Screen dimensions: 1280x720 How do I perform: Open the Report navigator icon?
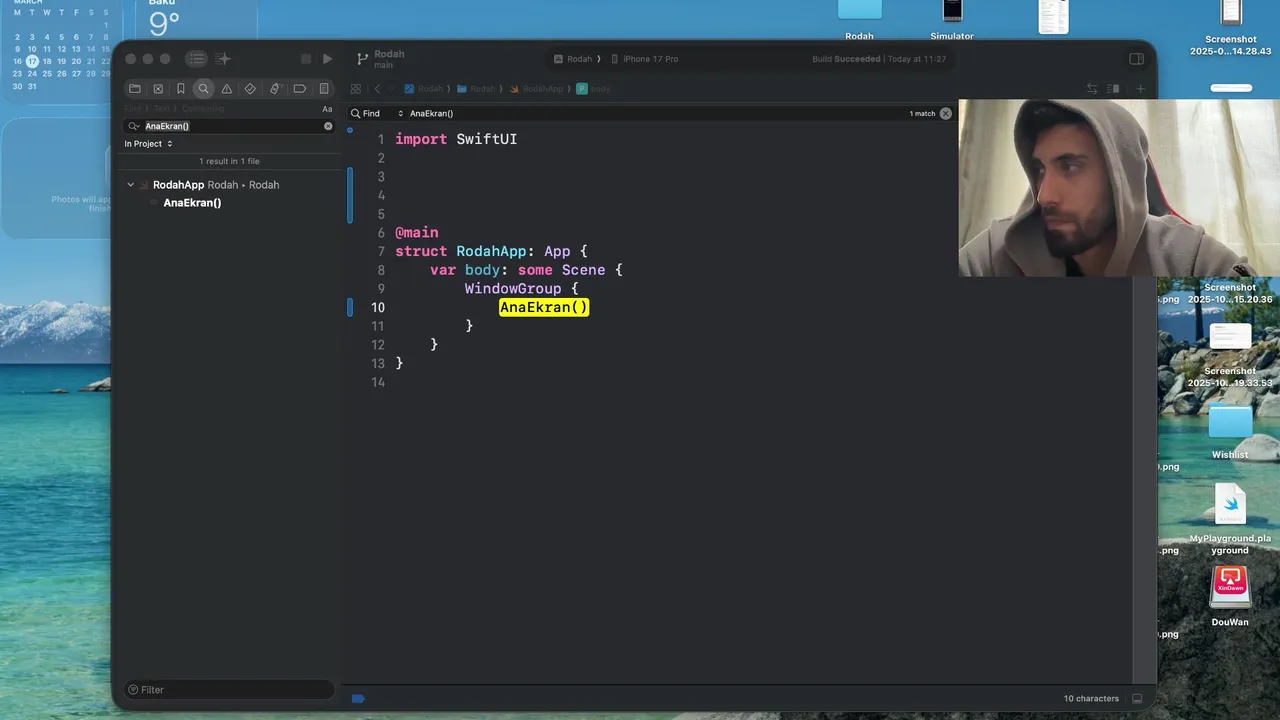tap(324, 89)
